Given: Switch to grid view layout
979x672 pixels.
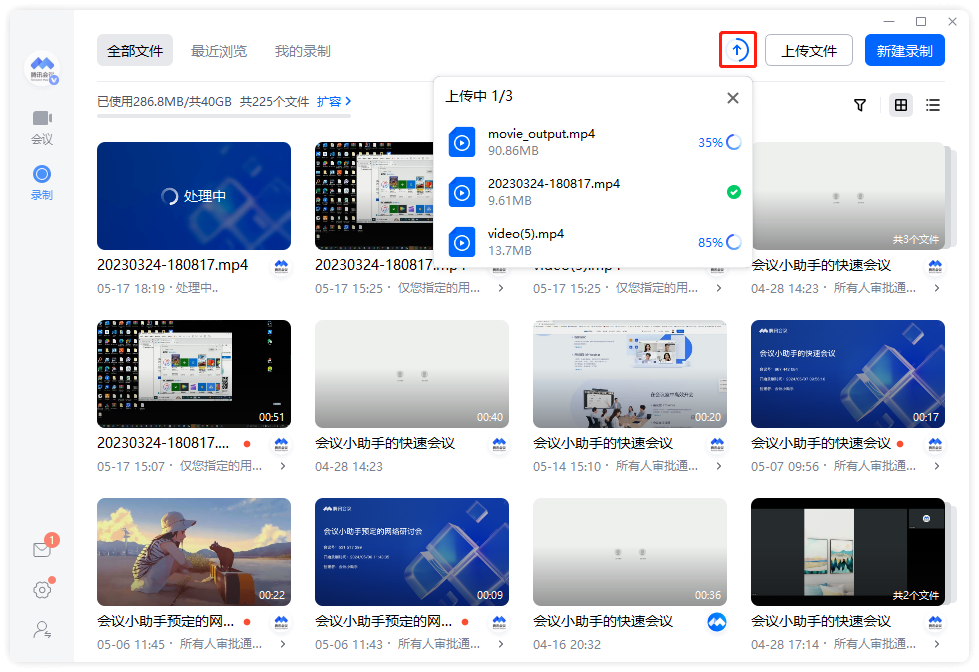Looking at the screenshot, I should (x=901, y=105).
